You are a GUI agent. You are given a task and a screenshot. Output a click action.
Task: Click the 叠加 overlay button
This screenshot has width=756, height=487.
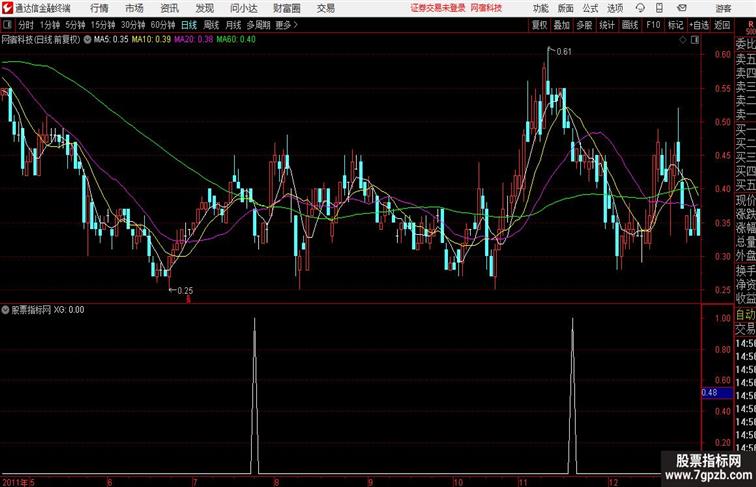coord(562,25)
